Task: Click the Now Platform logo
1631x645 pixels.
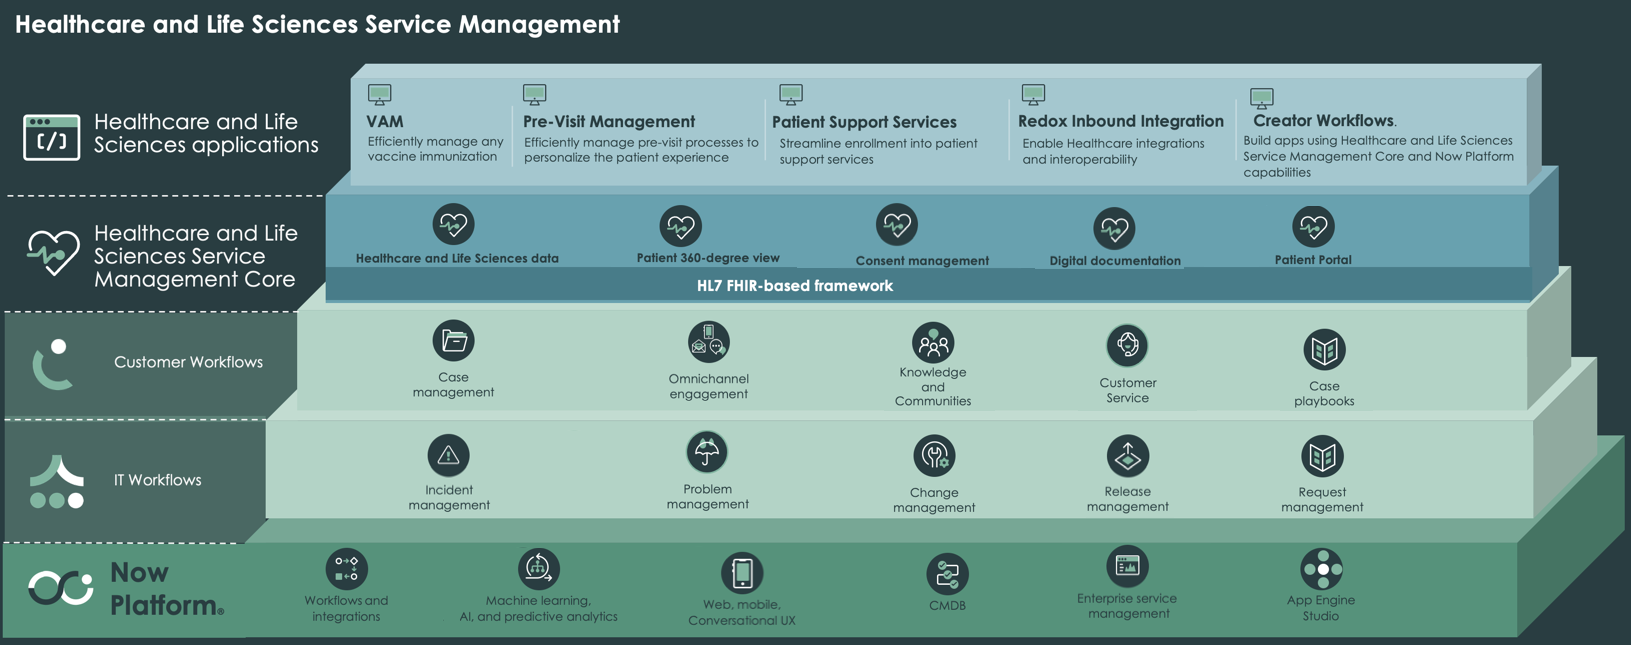Action: click(x=60, y=588)
